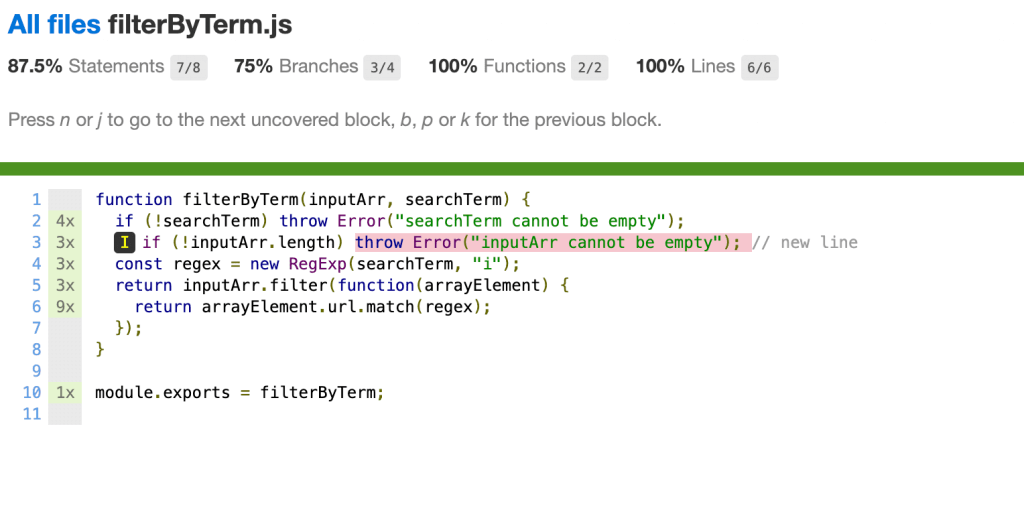Select the 9x hit count on line 6
The height and width of the screenshot is (520, 1024).
tap(66, 307)
